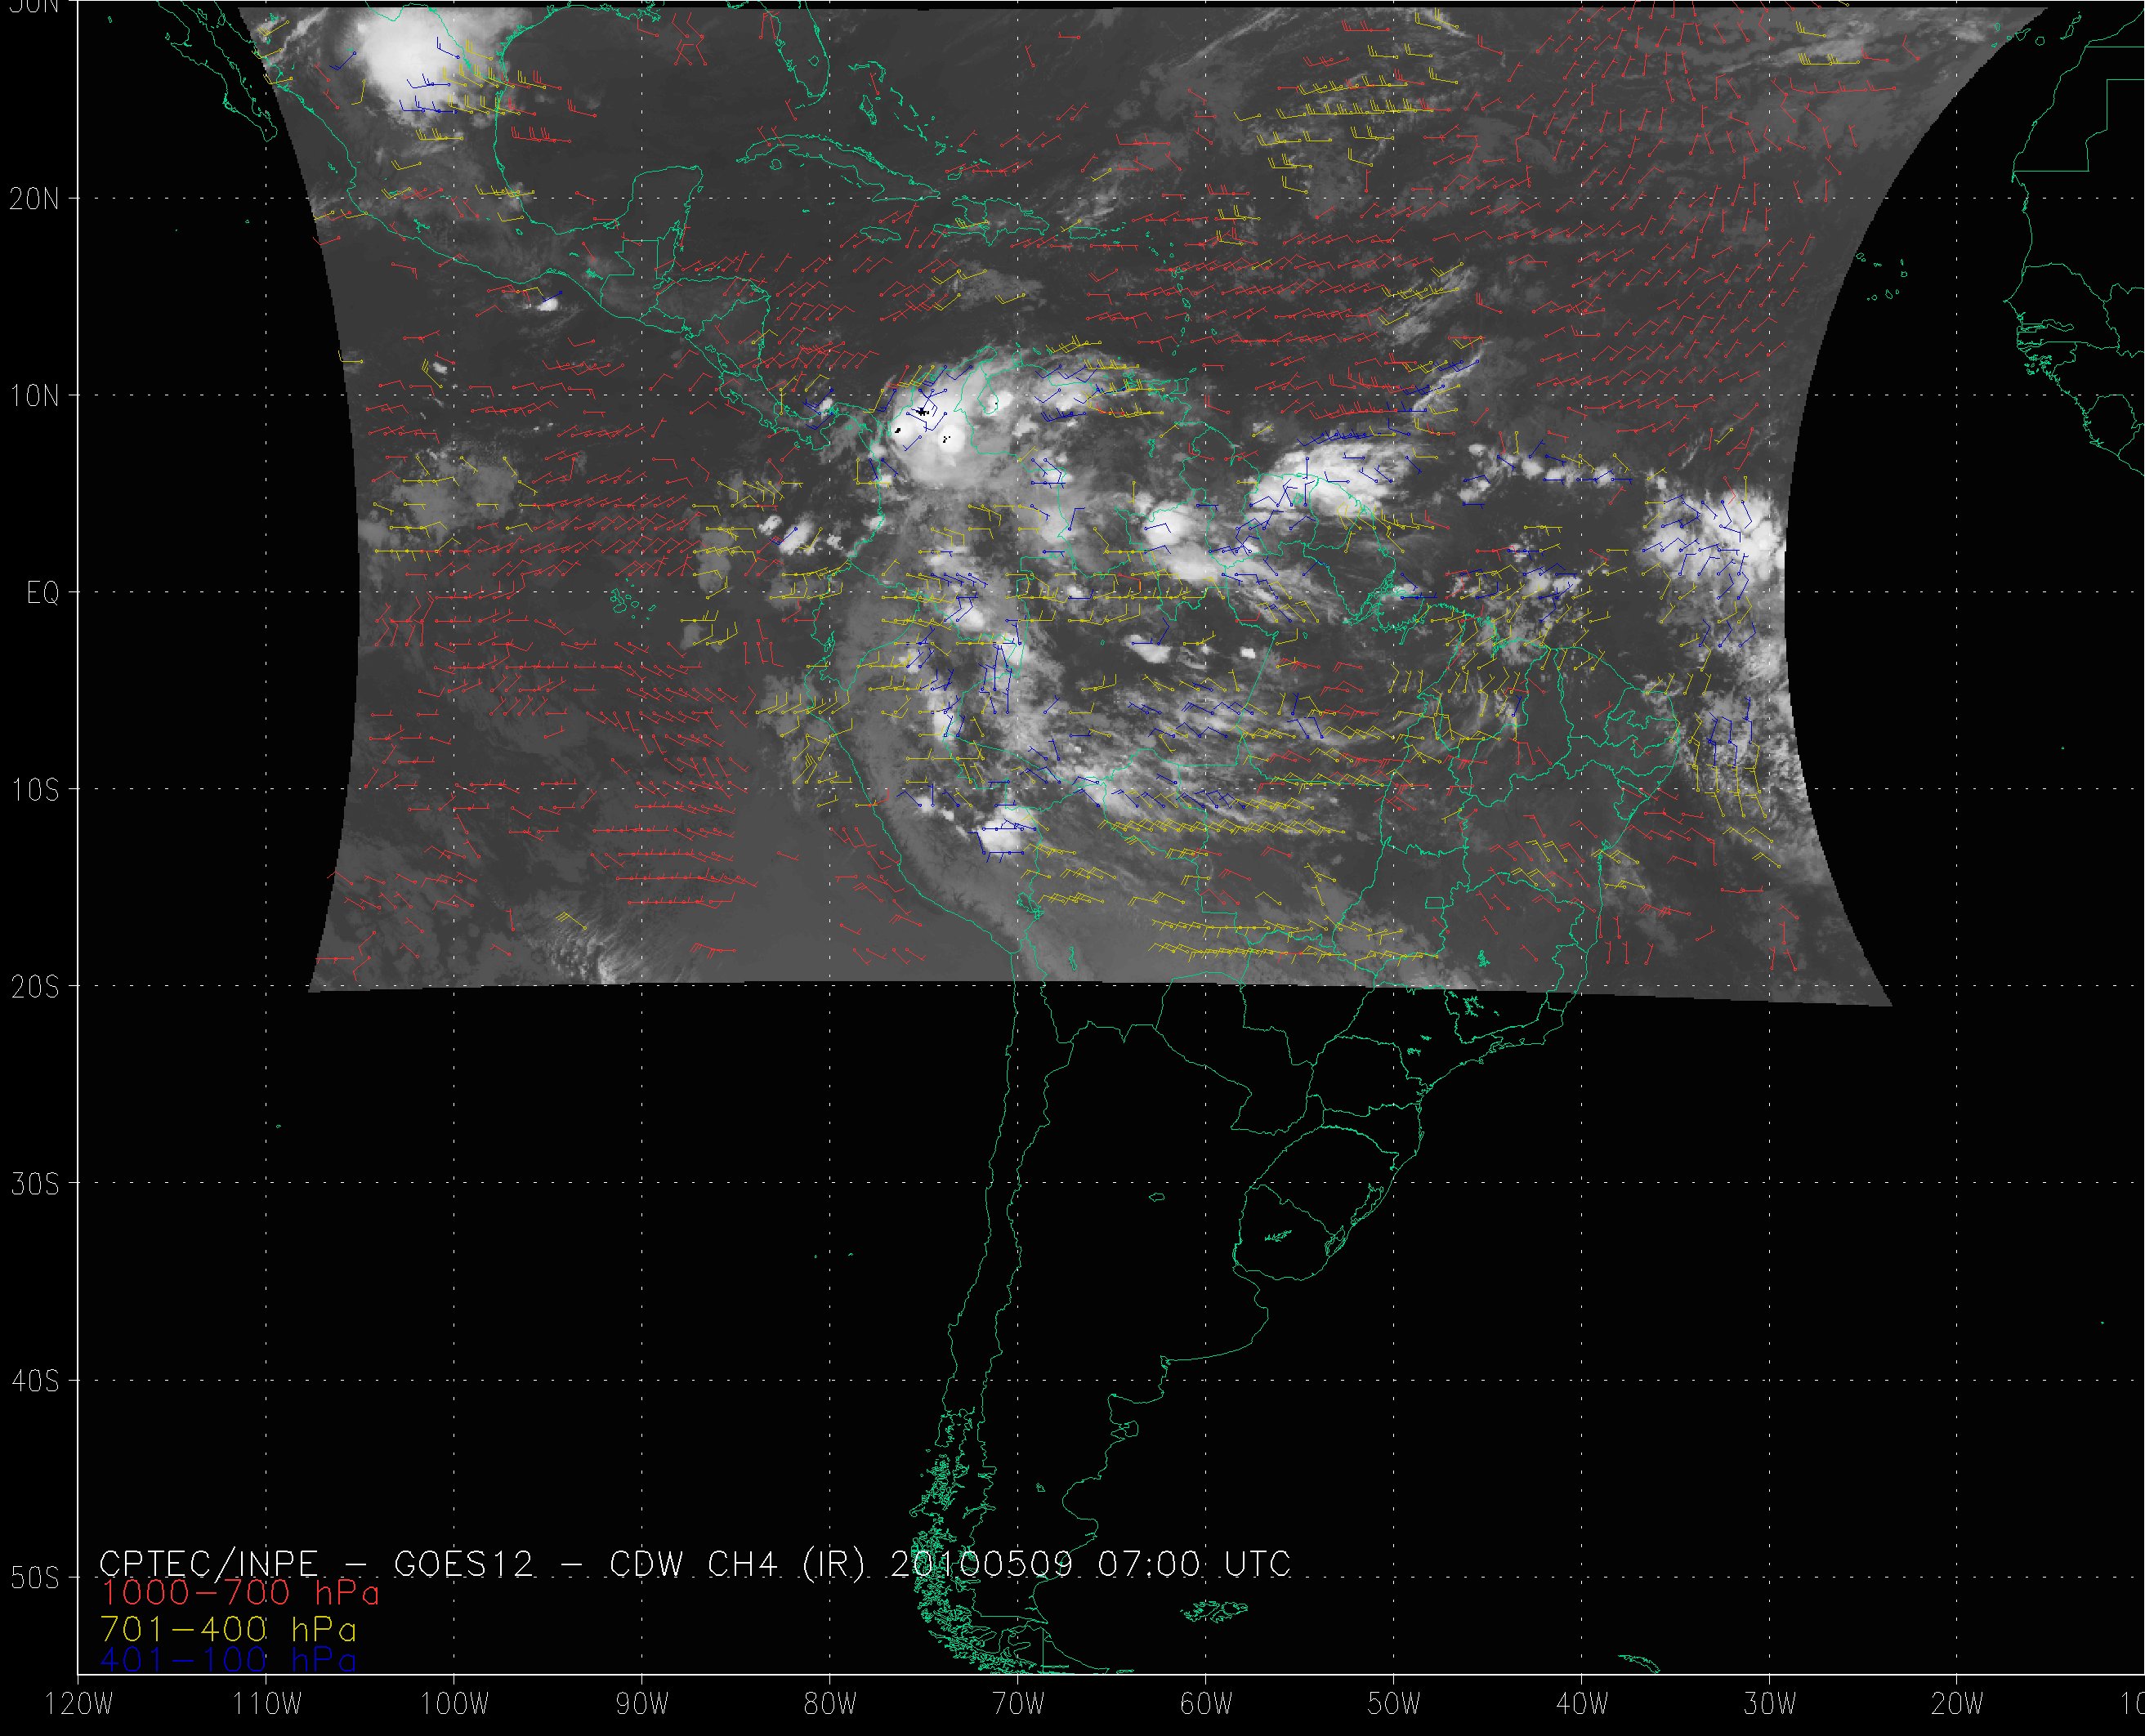This screenshot has width=2145, height=1736.
Task: Click the yellow 701-400 hPa legend label
Action: click(x=228, y=1629)
